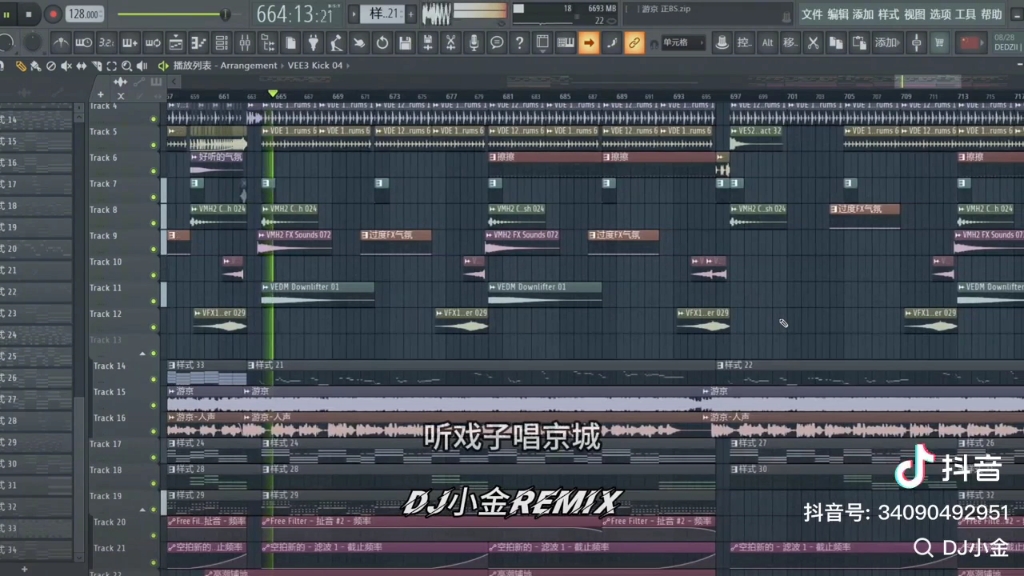Open the 添加 dropdown in toolbar

[x=888, y=43]
